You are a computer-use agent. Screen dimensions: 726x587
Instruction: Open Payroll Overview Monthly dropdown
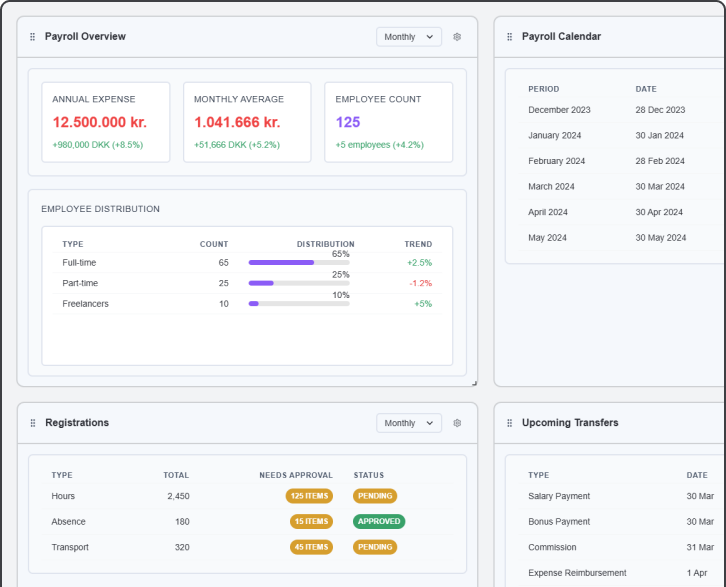(x=408, y=37)
